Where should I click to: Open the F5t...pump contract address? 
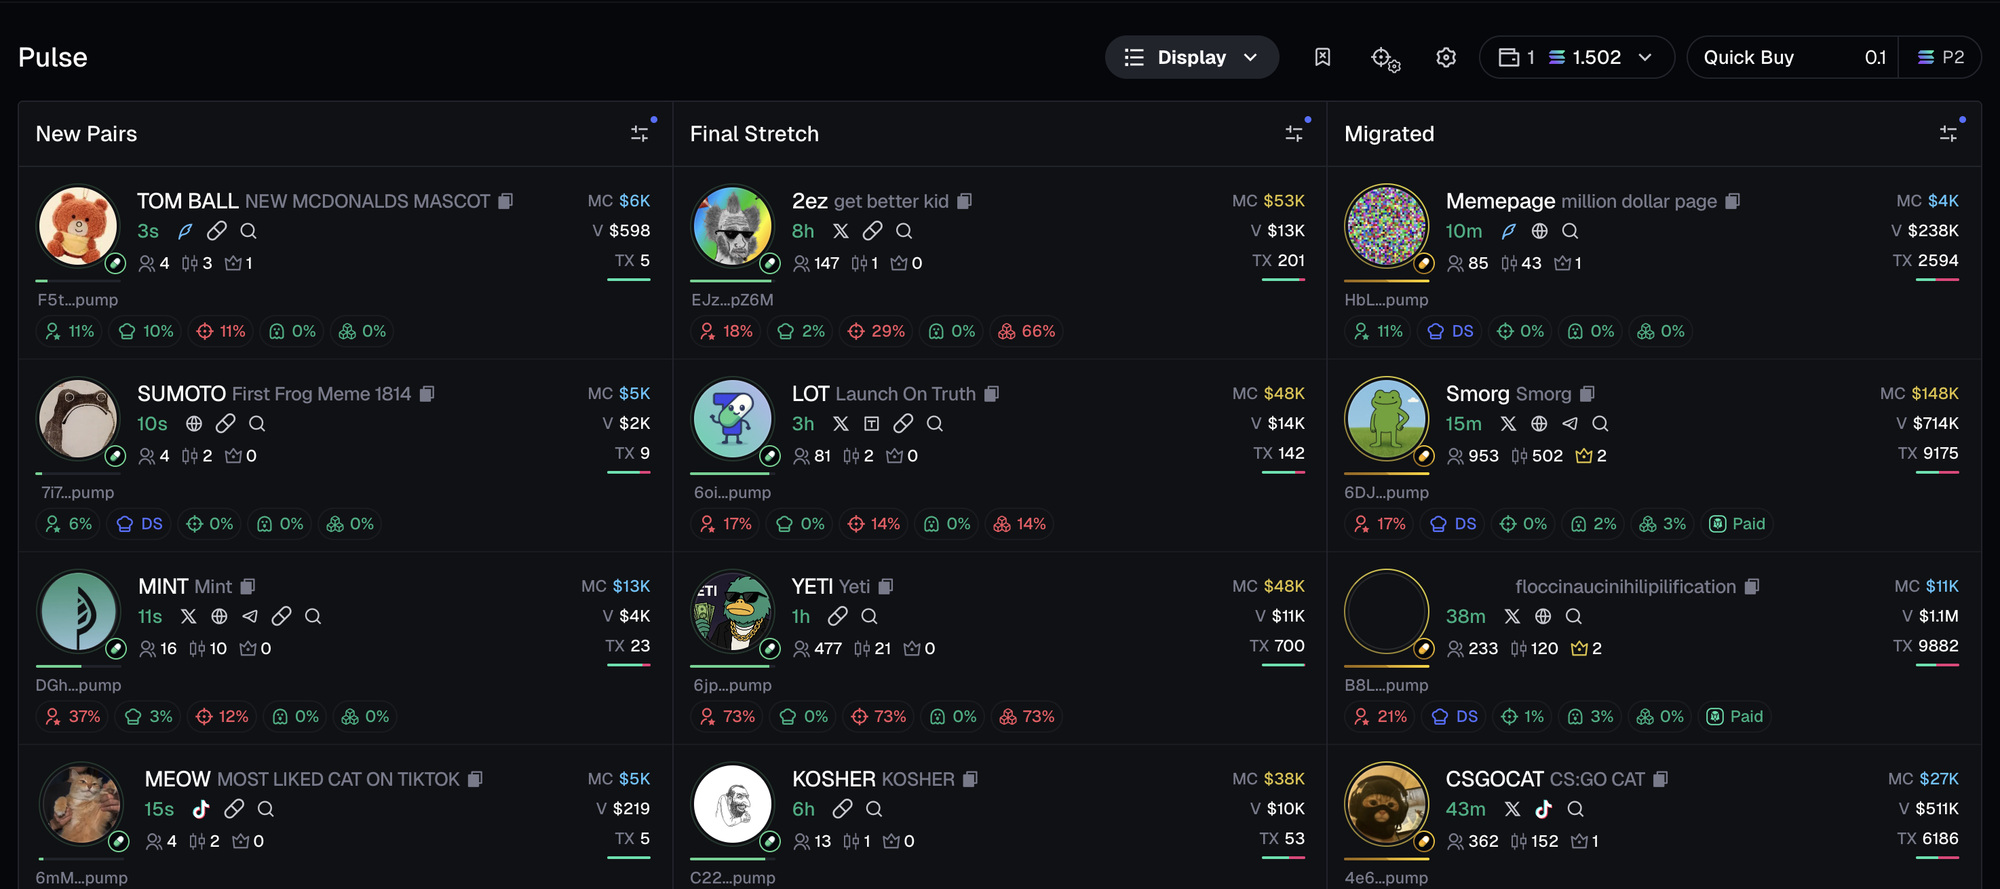tap(78, 300)
